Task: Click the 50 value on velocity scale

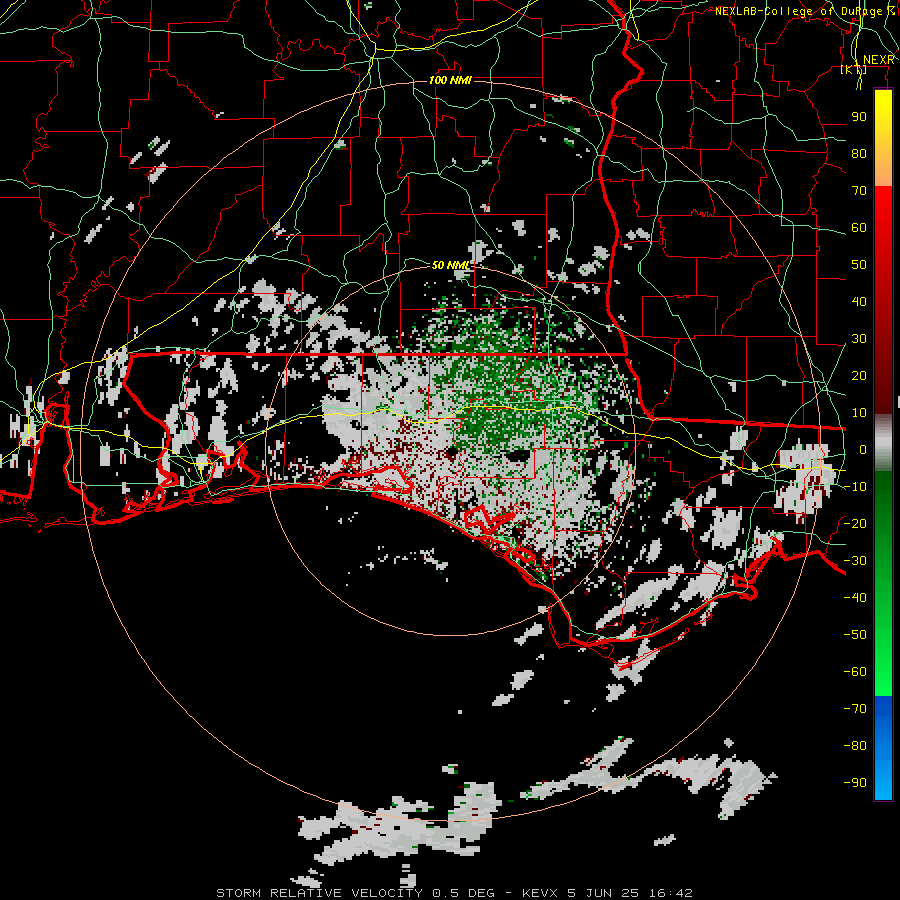Action: [x=859, y=265]
